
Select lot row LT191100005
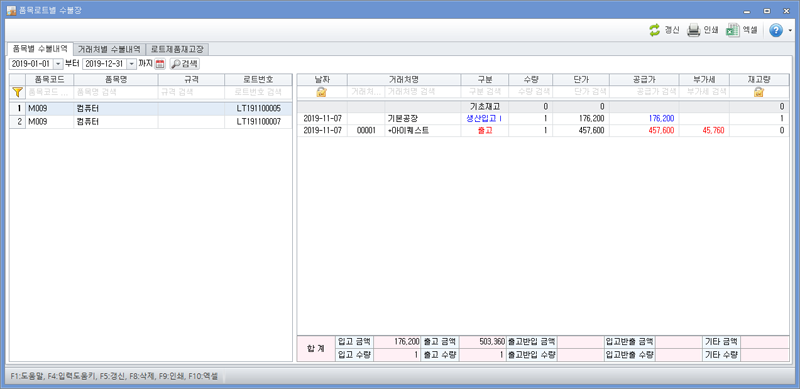(x=151, y=109)
